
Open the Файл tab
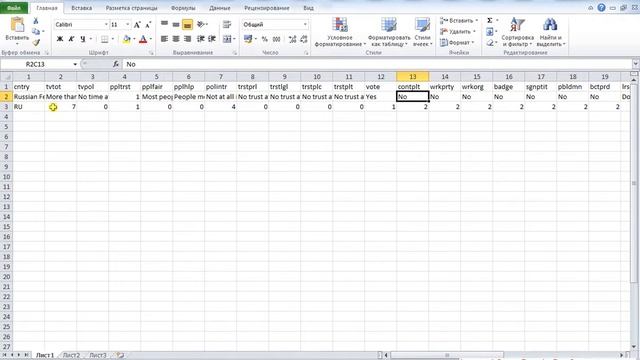(x=14, y=8)
